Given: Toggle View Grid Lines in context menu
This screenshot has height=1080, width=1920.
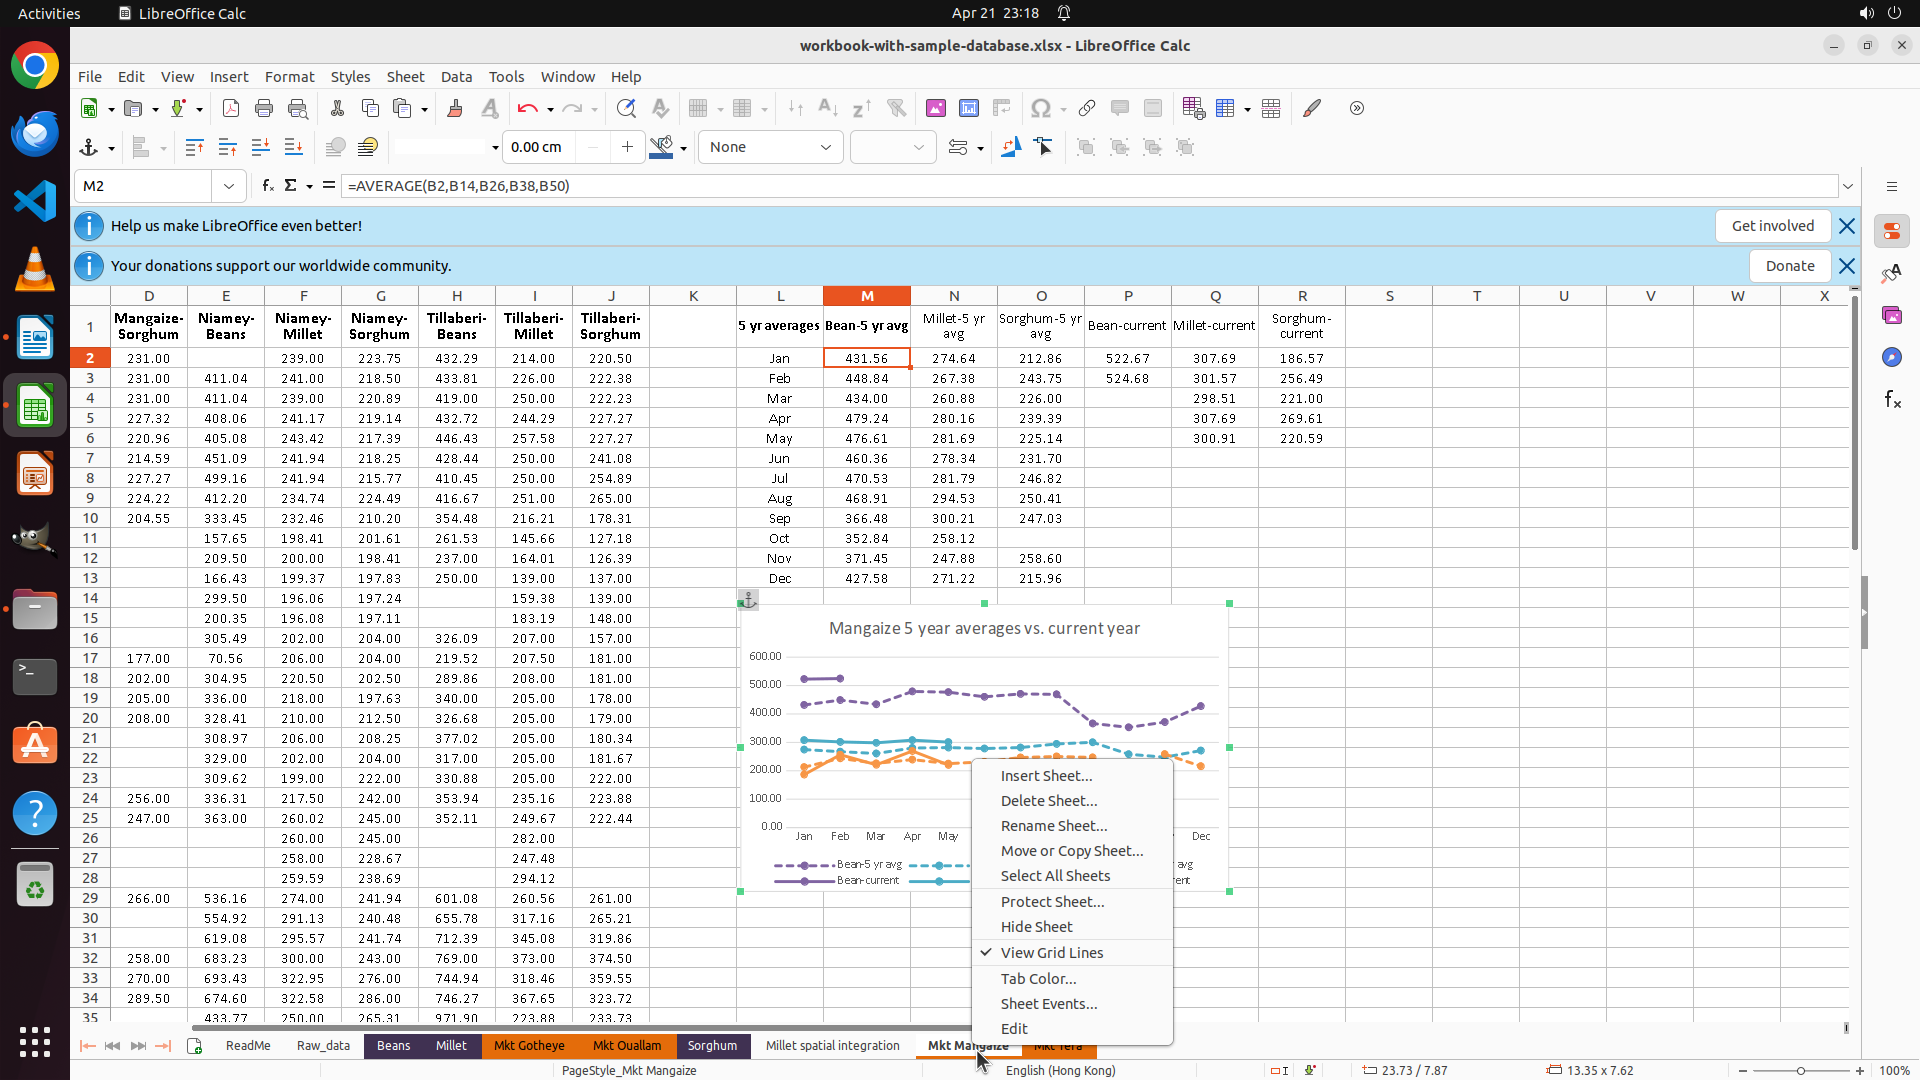Looking at the screenshot, I should pyautogui.click(x=1052, y=953).
